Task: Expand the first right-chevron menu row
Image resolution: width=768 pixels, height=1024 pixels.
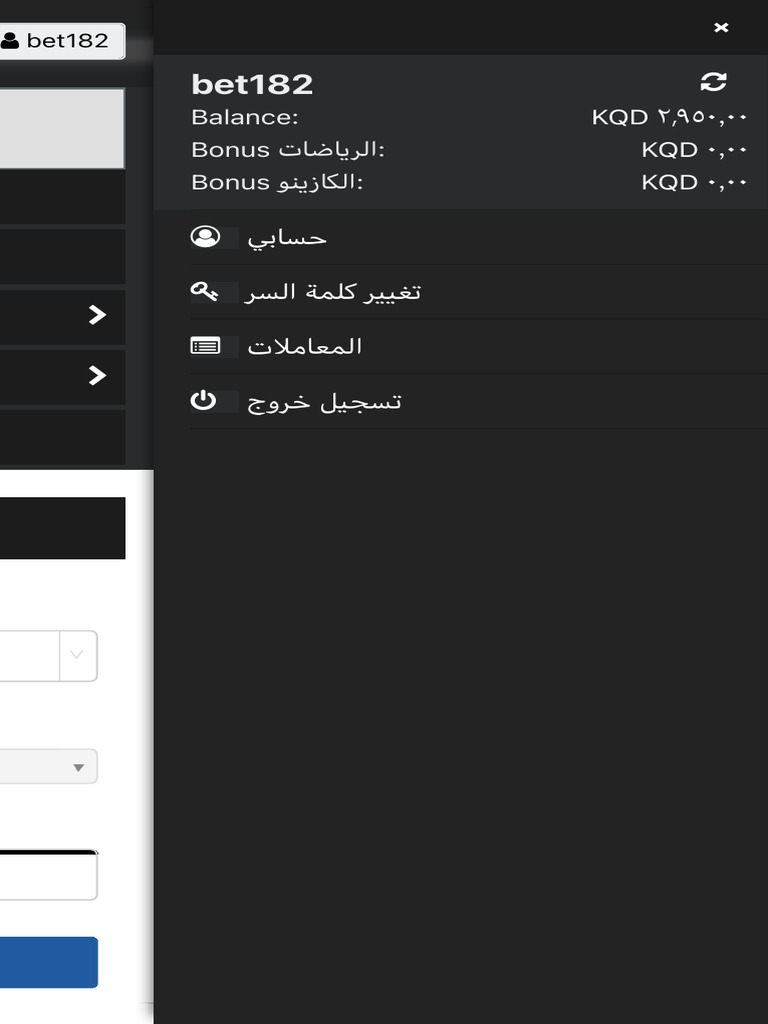Action: 97,315
